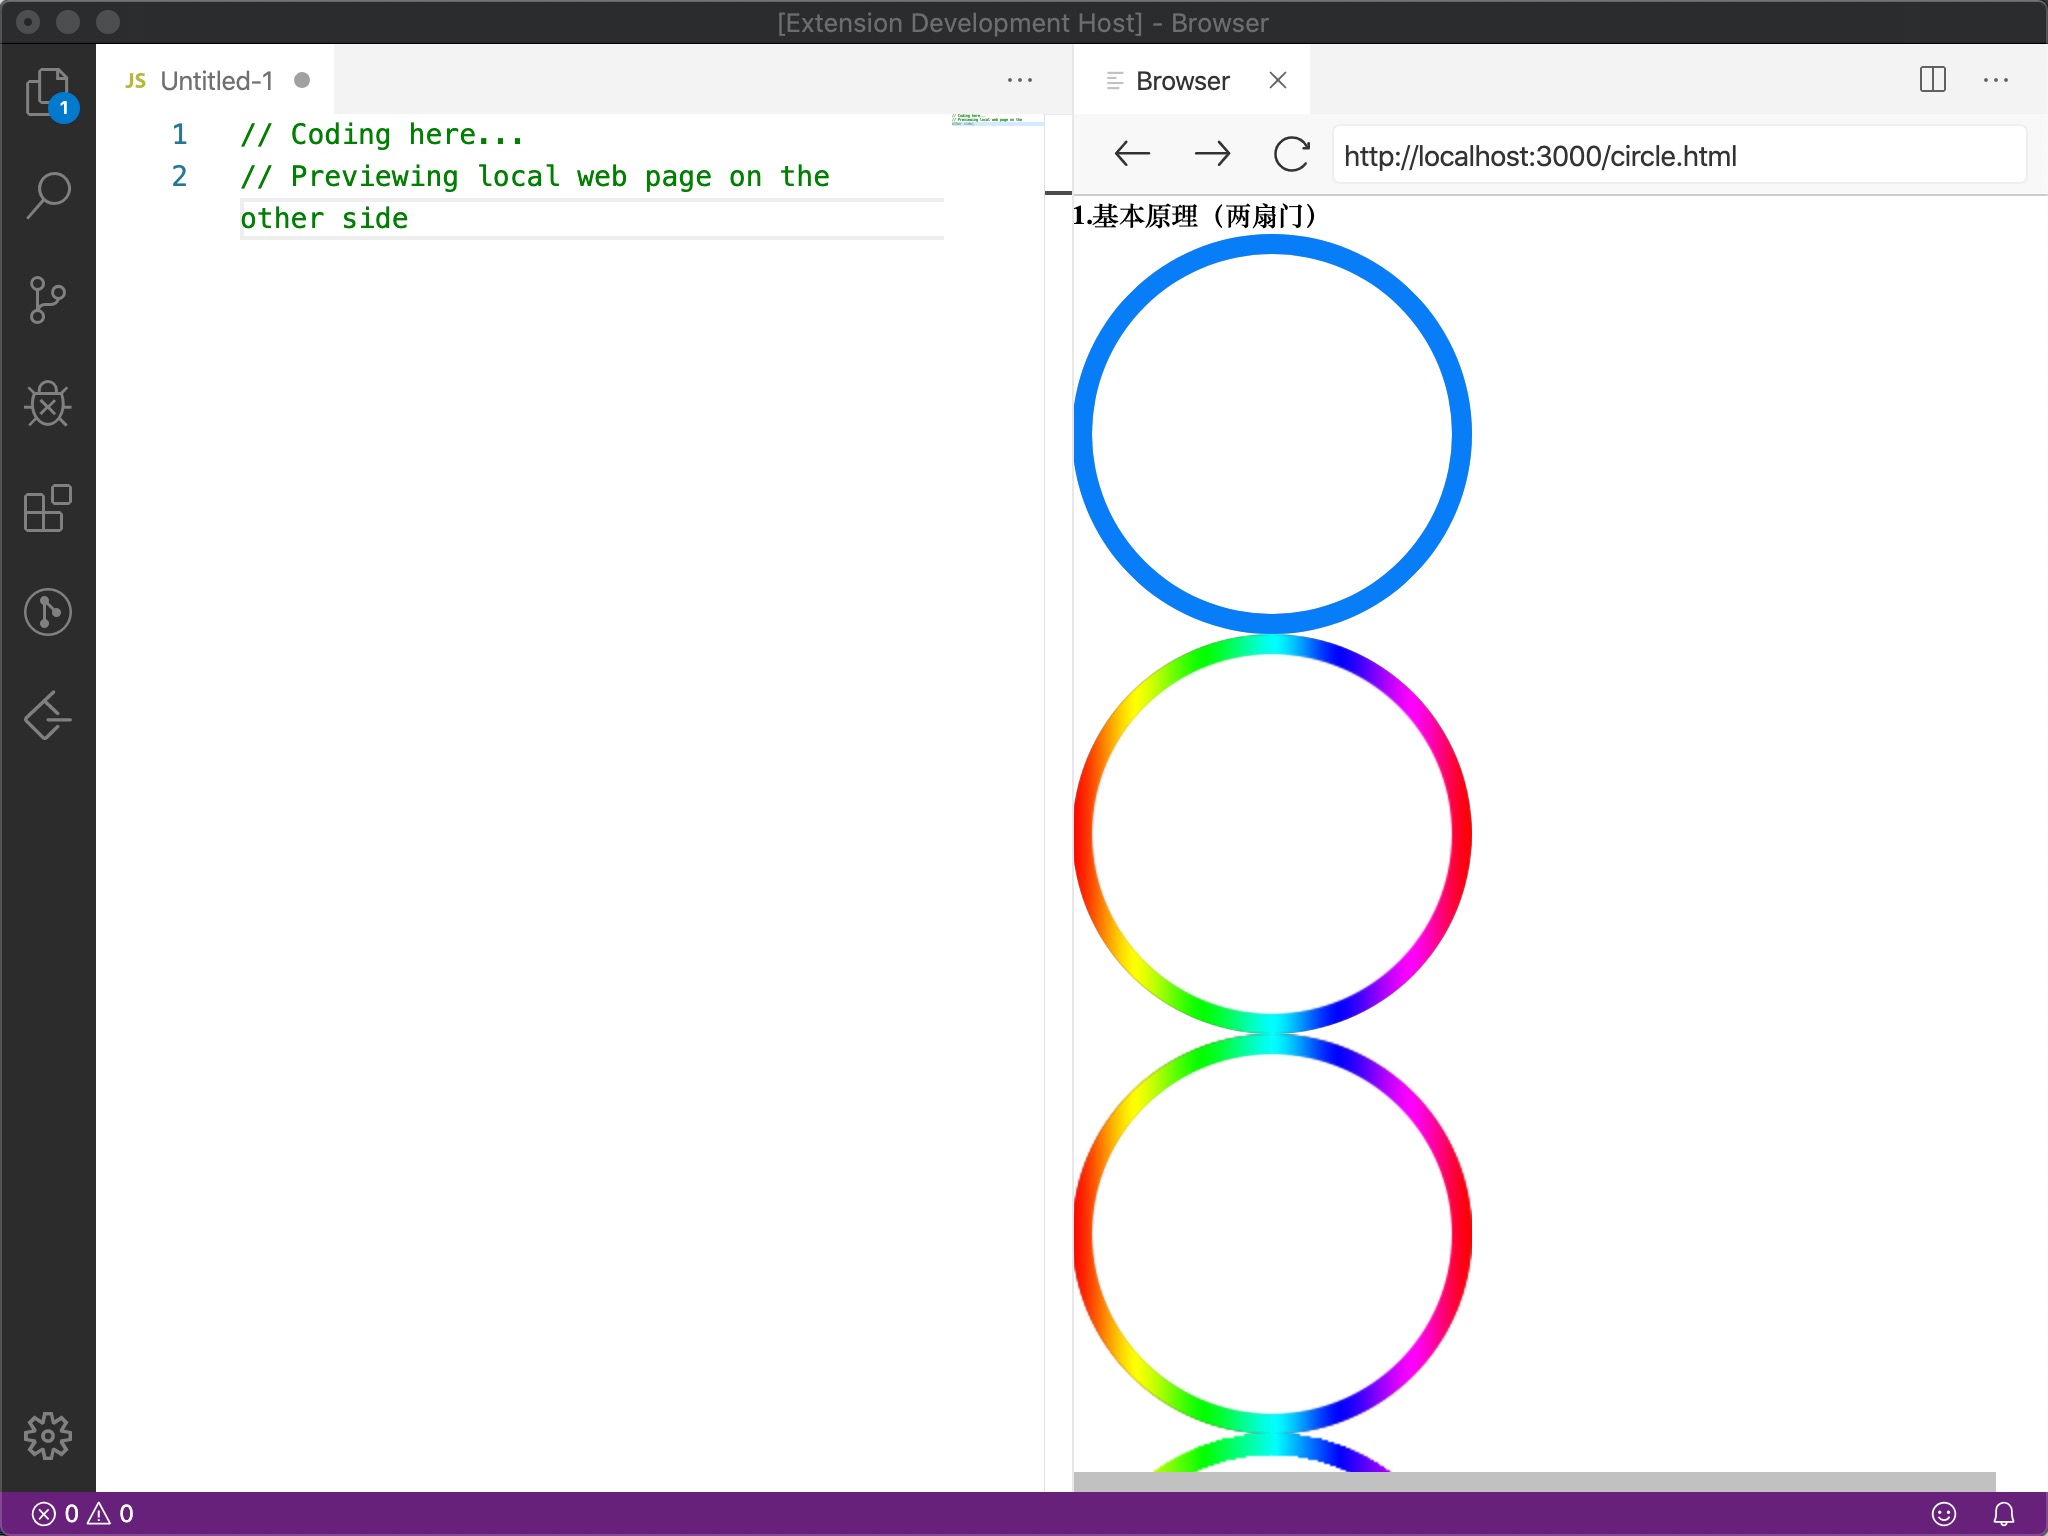Open the Source Control view
Viewport: 2048px width, 1536px height.
pyautogui.click(x=47, y=300)
